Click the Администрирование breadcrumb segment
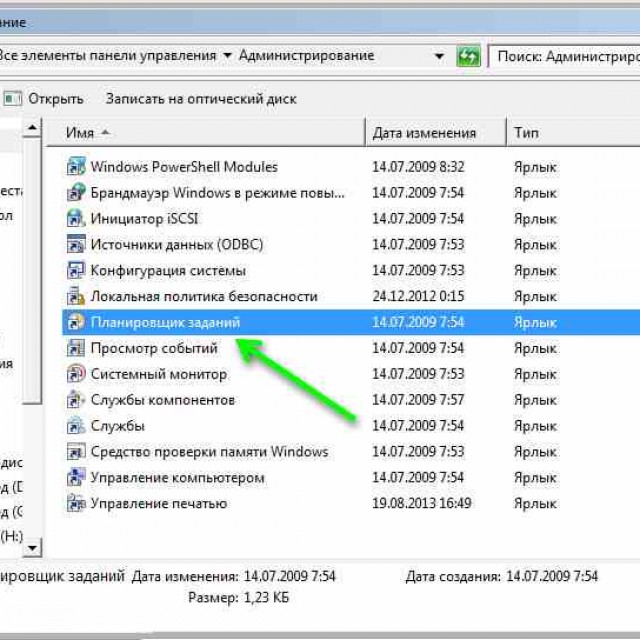Viewport: 640px width, 640px height. [306, 56]
